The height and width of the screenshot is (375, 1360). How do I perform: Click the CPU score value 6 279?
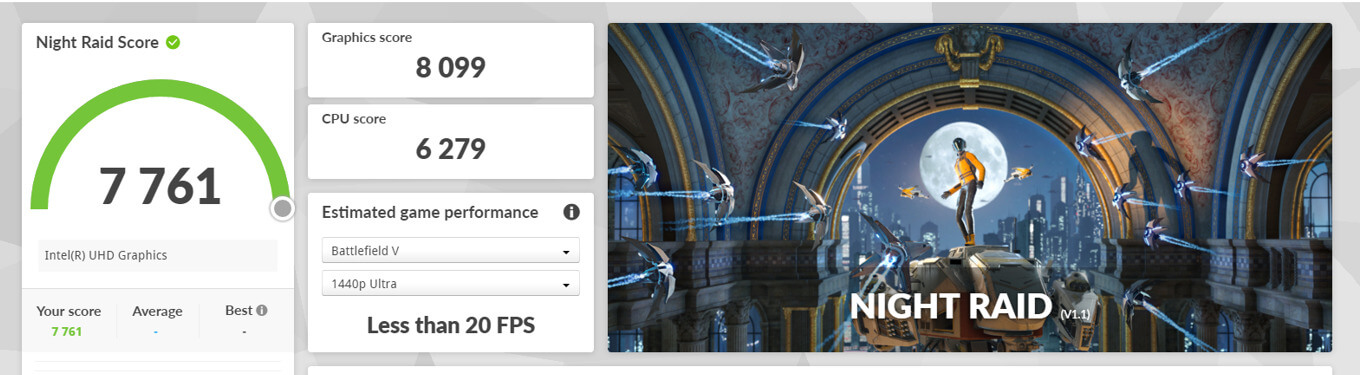coord(451,149)
